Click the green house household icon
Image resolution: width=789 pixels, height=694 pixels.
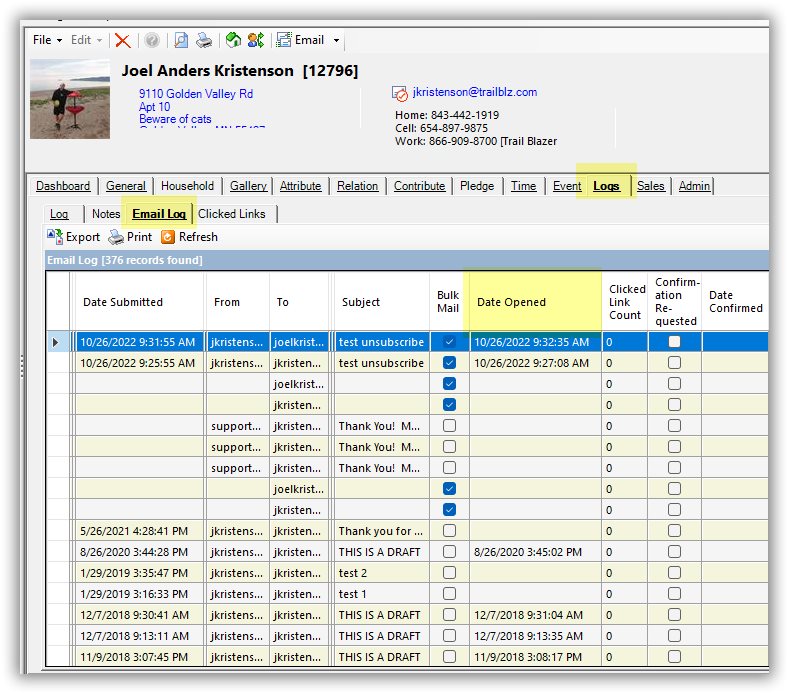click(x=233, y=40)
